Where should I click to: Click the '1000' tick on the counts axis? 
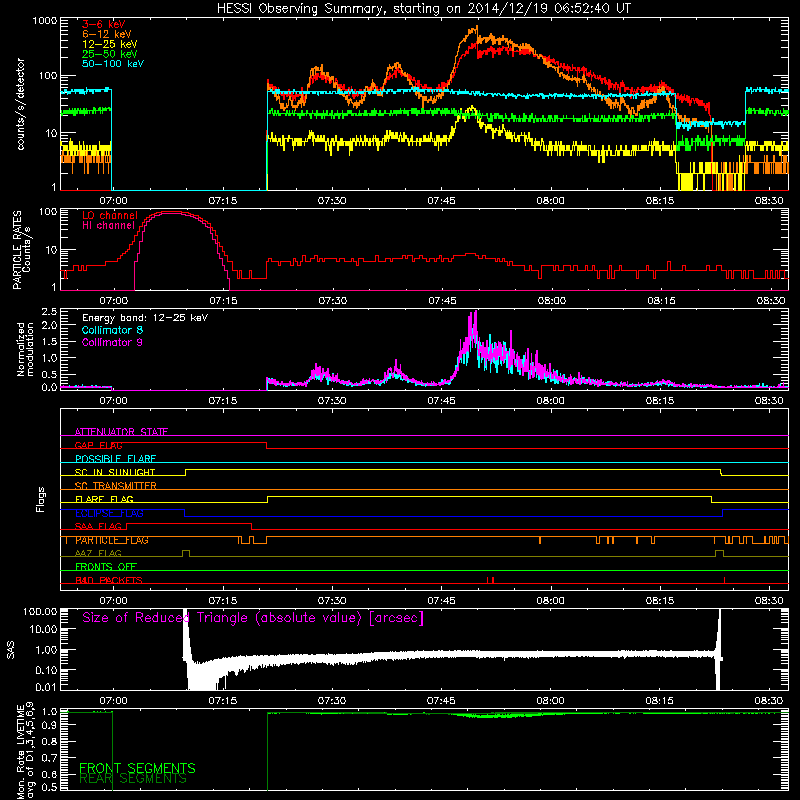(x=44, y=21)
